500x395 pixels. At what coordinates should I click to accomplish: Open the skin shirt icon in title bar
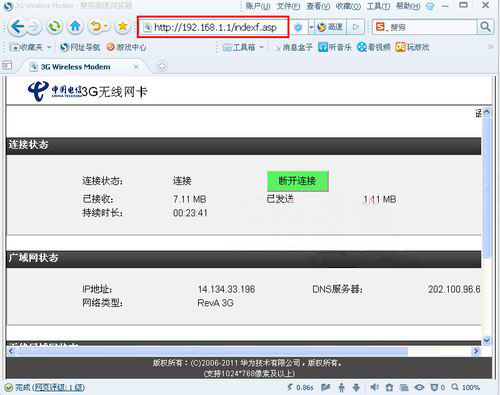tap(430, 6)
